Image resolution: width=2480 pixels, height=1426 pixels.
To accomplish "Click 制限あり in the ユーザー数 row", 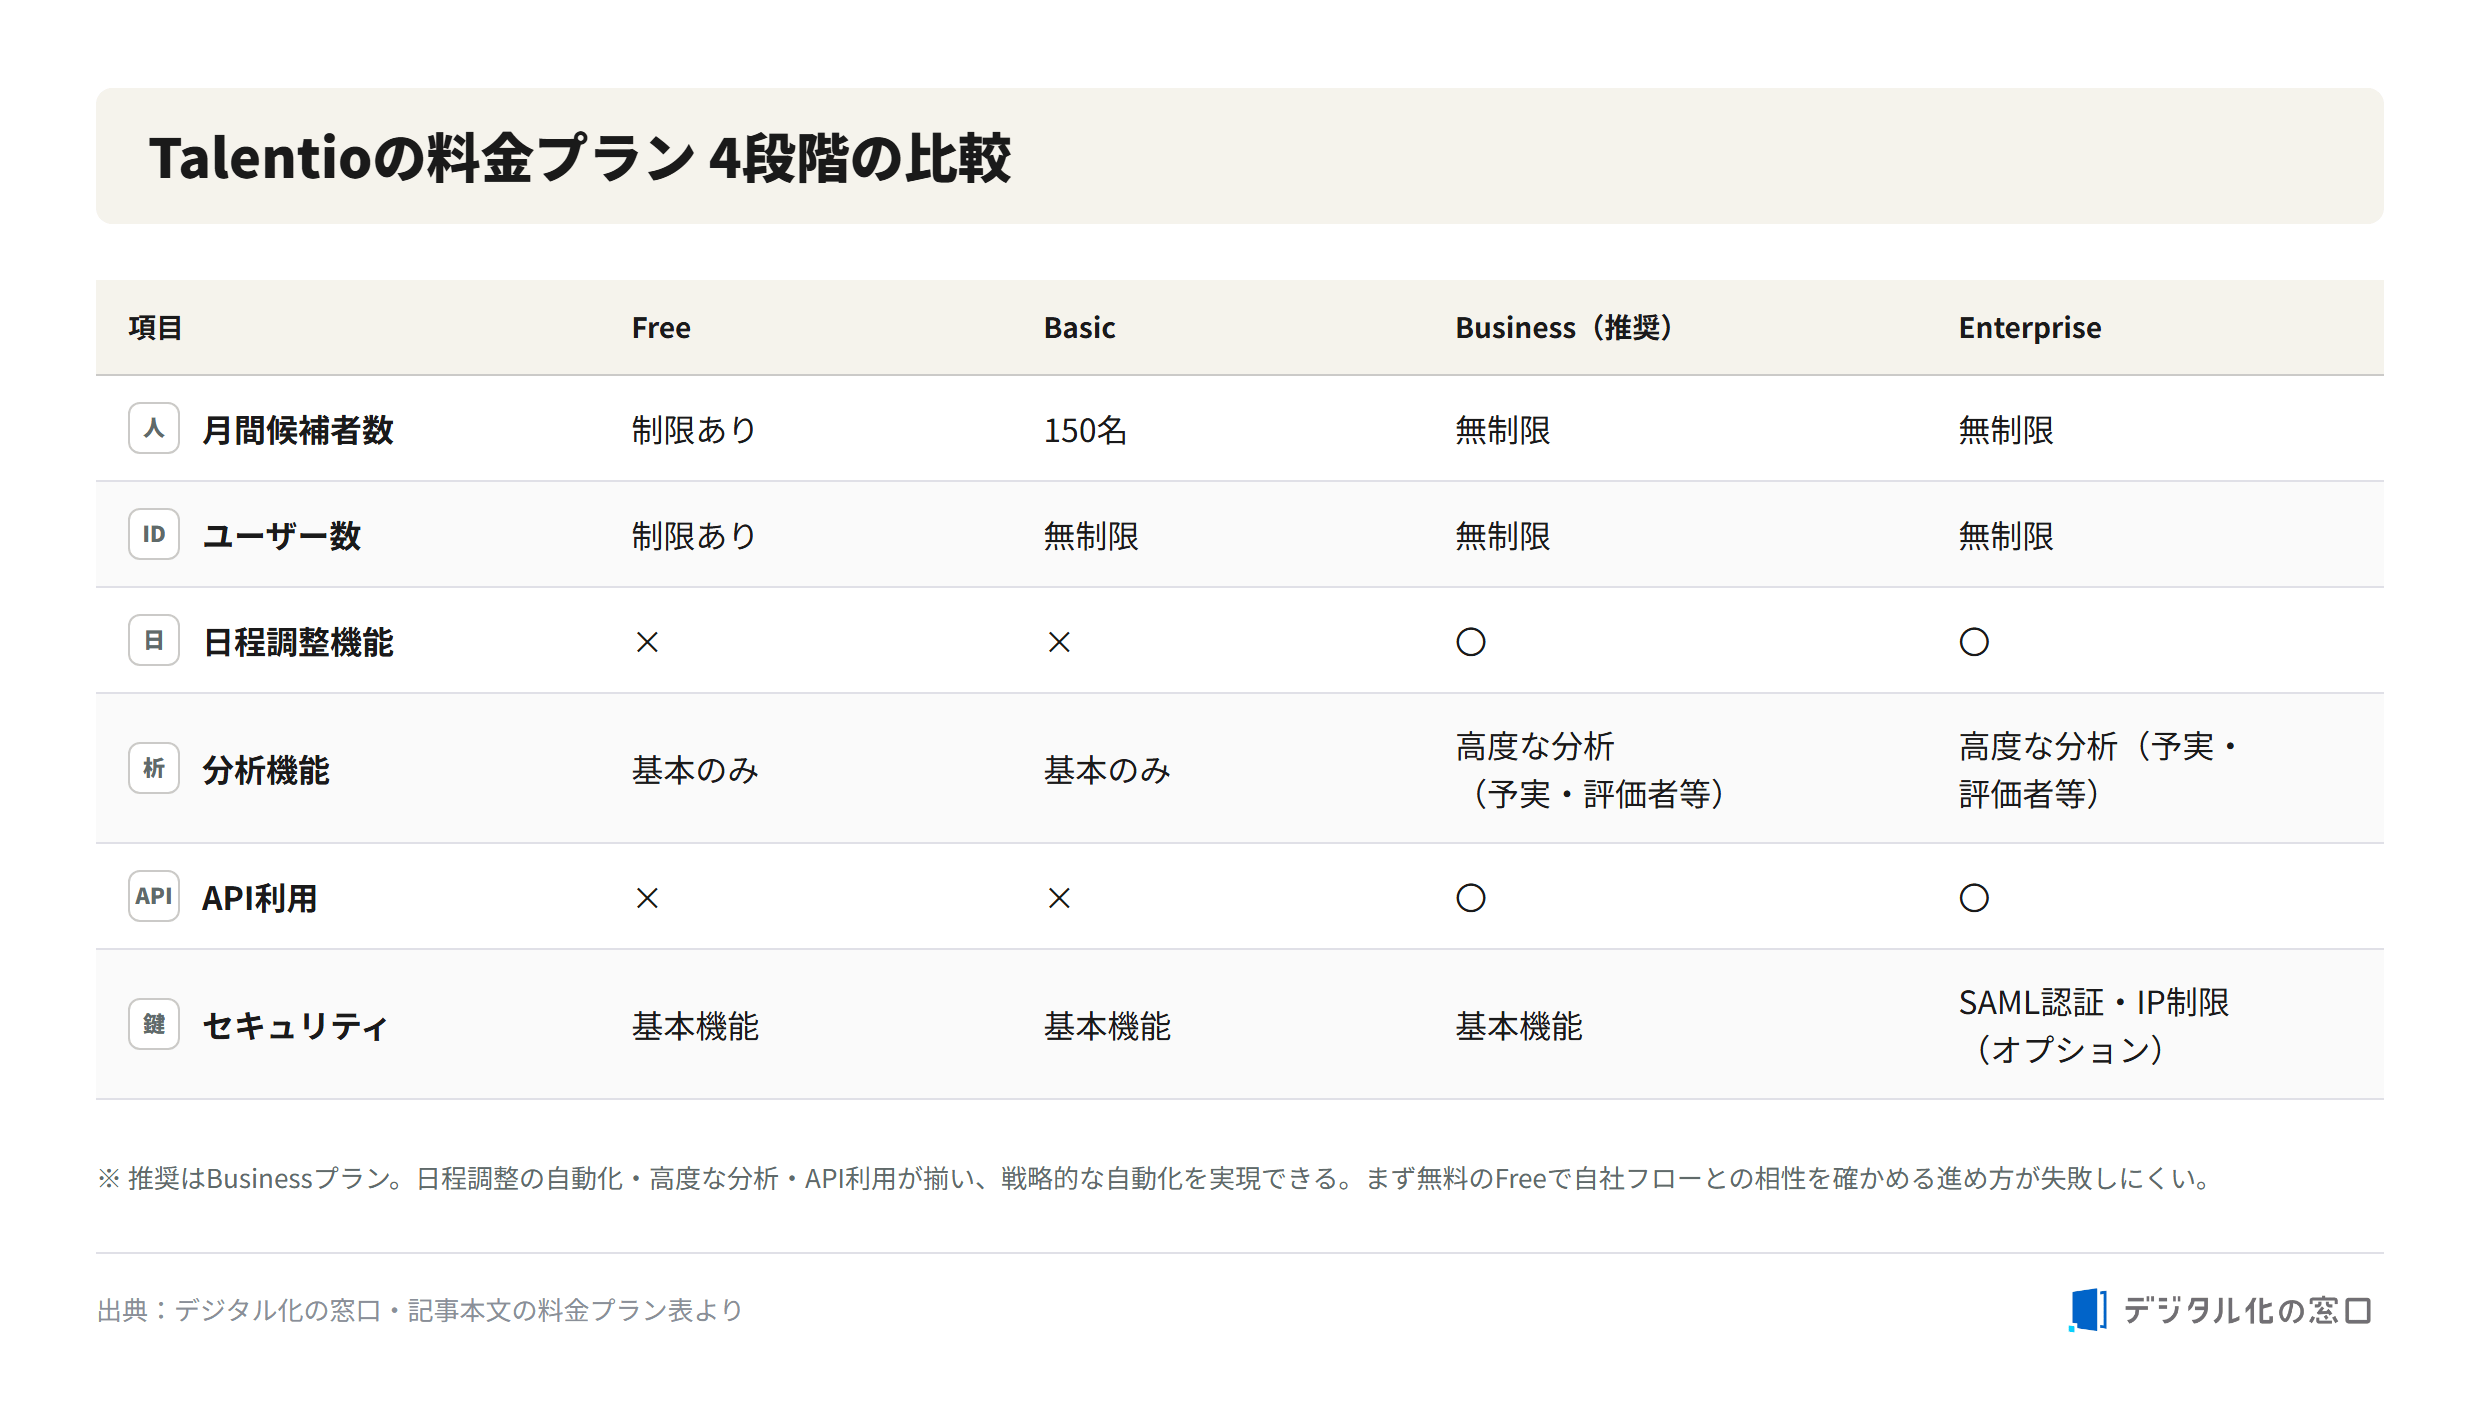I will (695, 537).
